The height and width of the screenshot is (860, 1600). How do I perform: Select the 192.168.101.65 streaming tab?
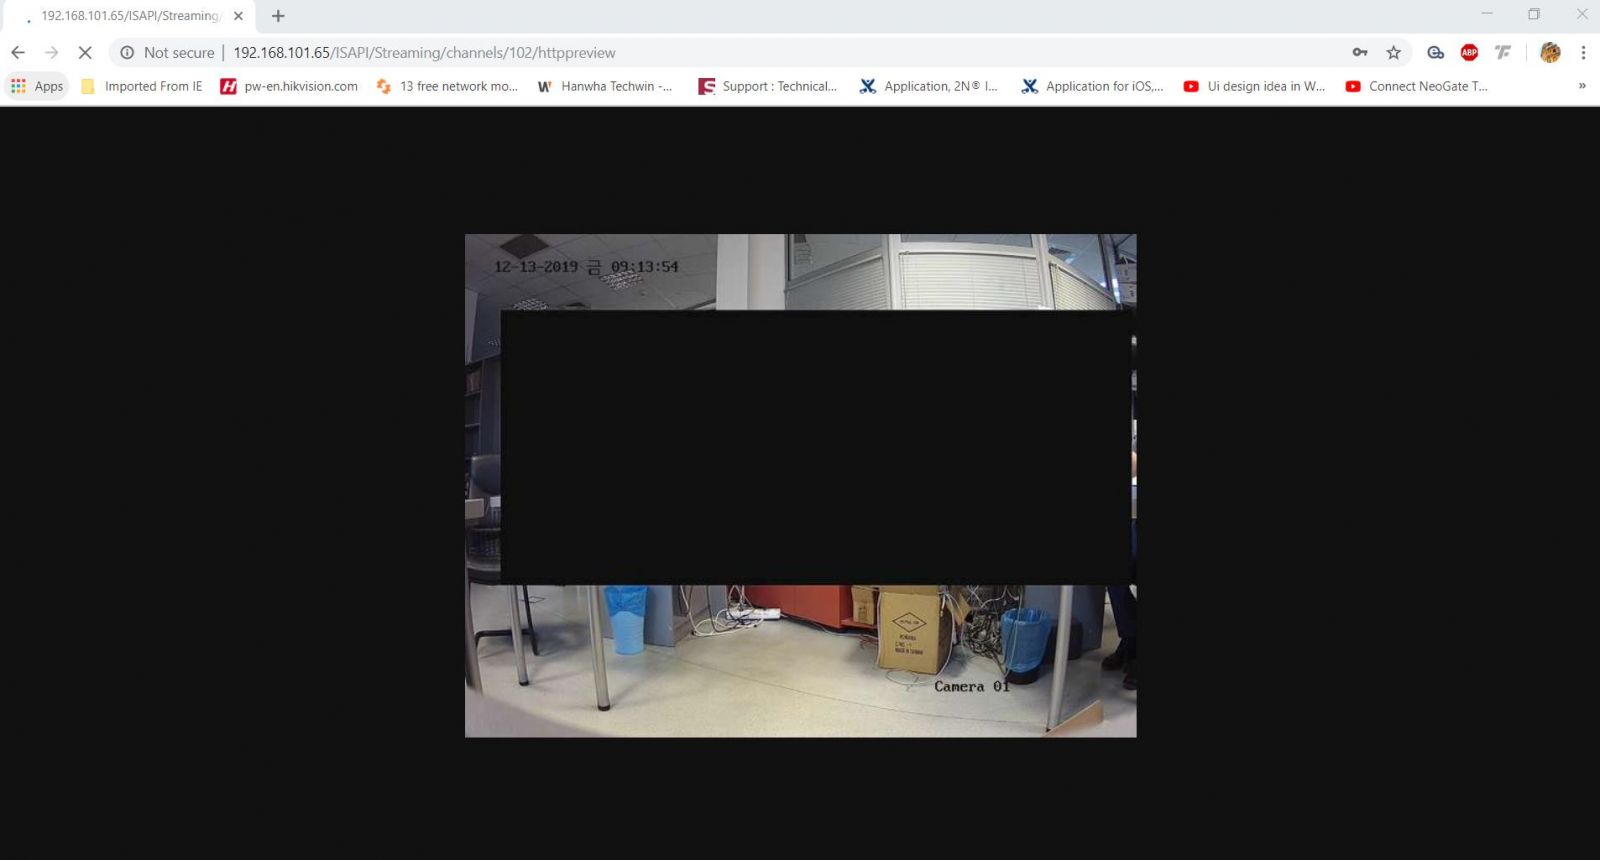click(128, 16)
